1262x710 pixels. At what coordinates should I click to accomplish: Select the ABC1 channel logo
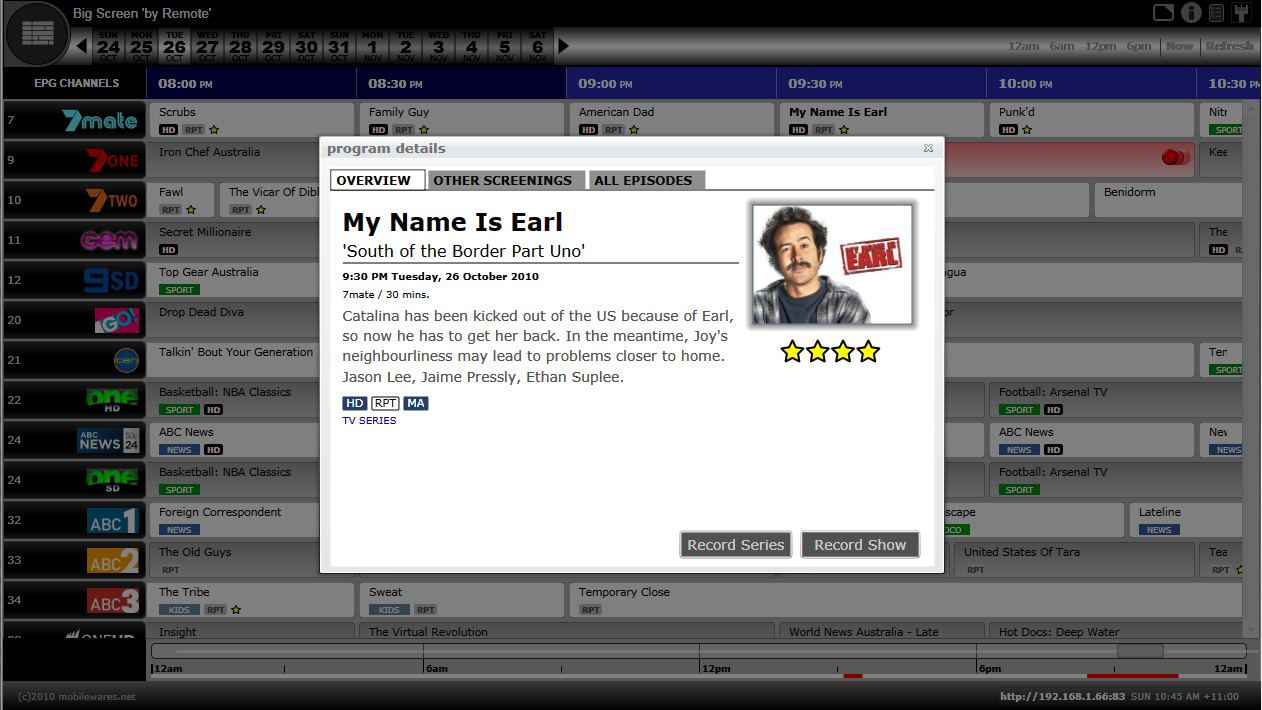click(x=112, y=520)
